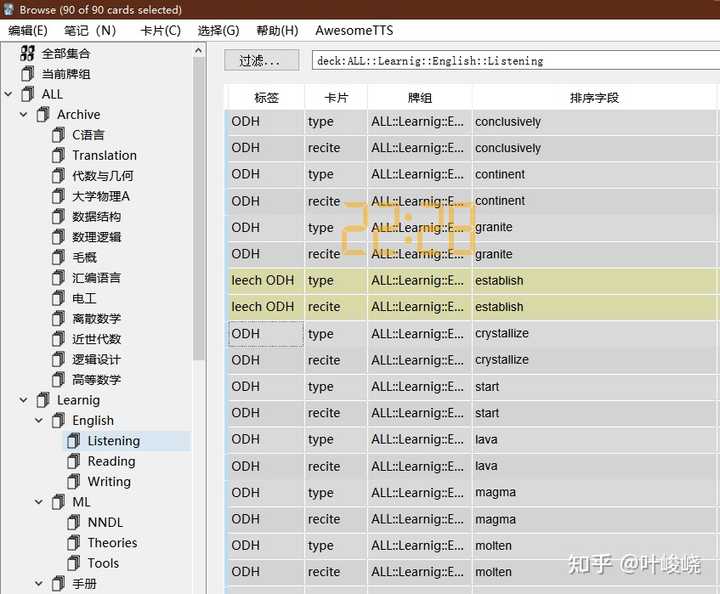
Task: Collapse the English deck branch
Action: click(x=39, y=420)
